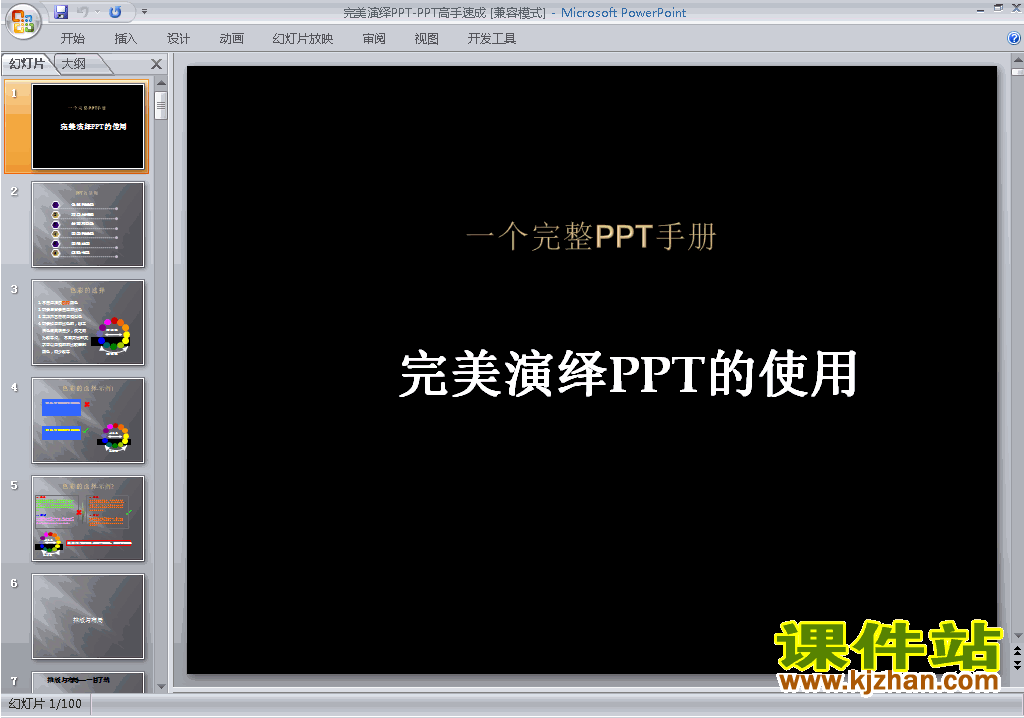Select slide 6 thumbnail
Viewport: 1024px width, 718px height.
point(88,617)
